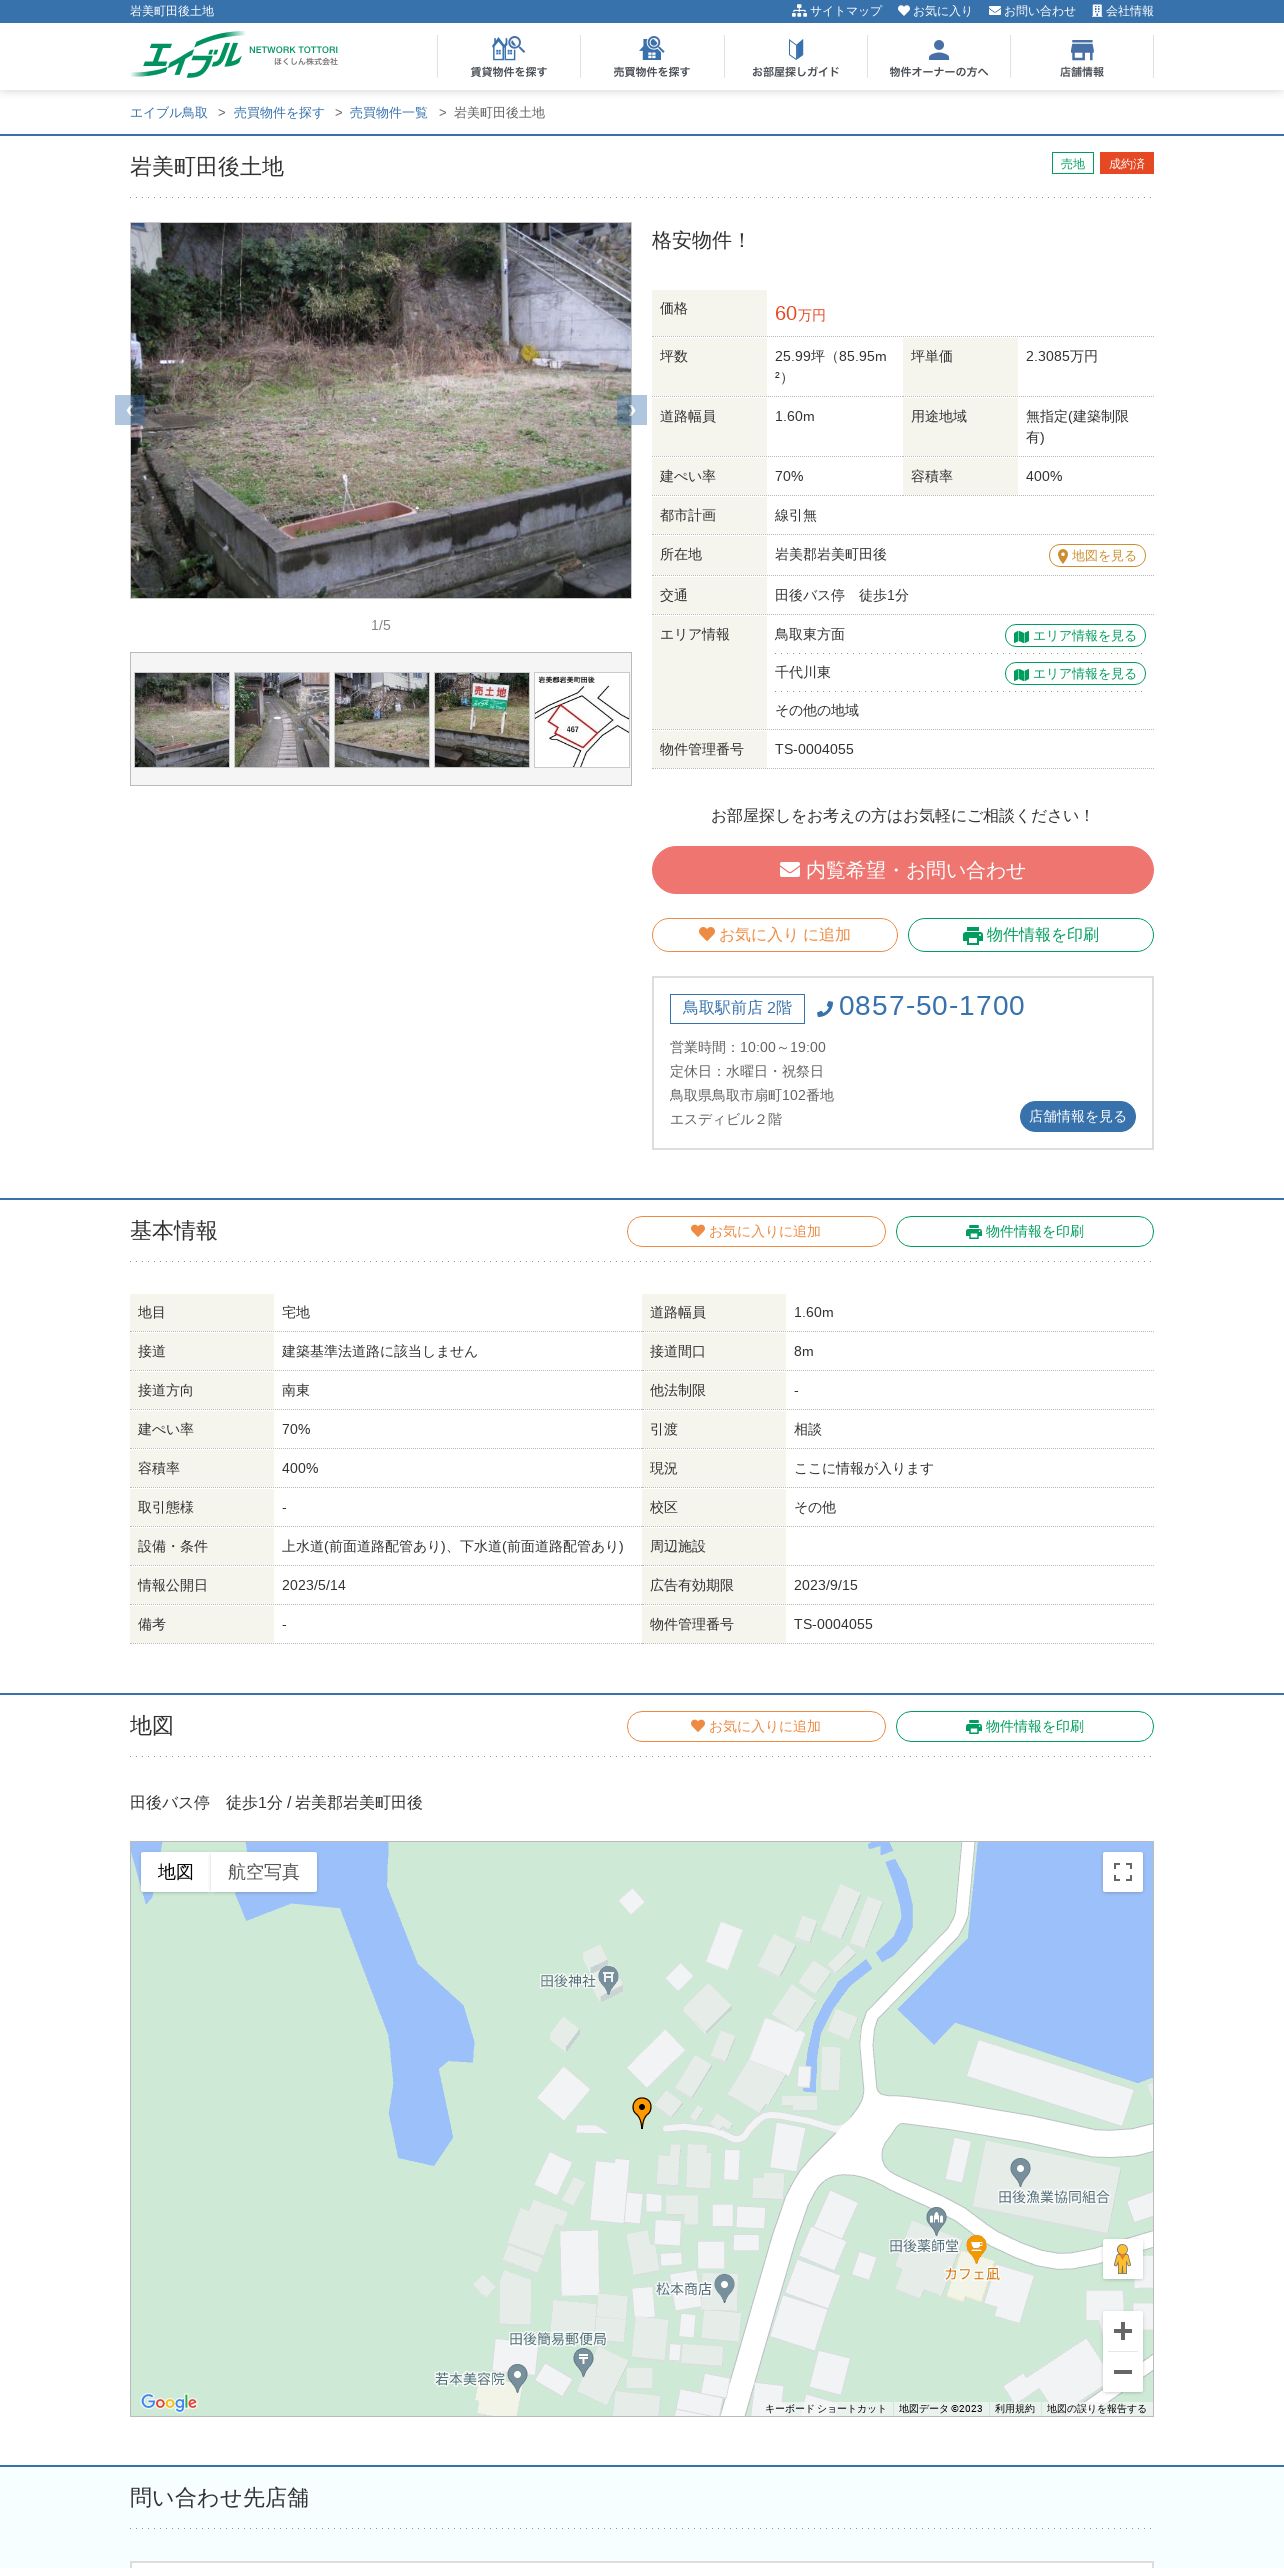Click 松本商店 map pin

[x=725, y=2288]
